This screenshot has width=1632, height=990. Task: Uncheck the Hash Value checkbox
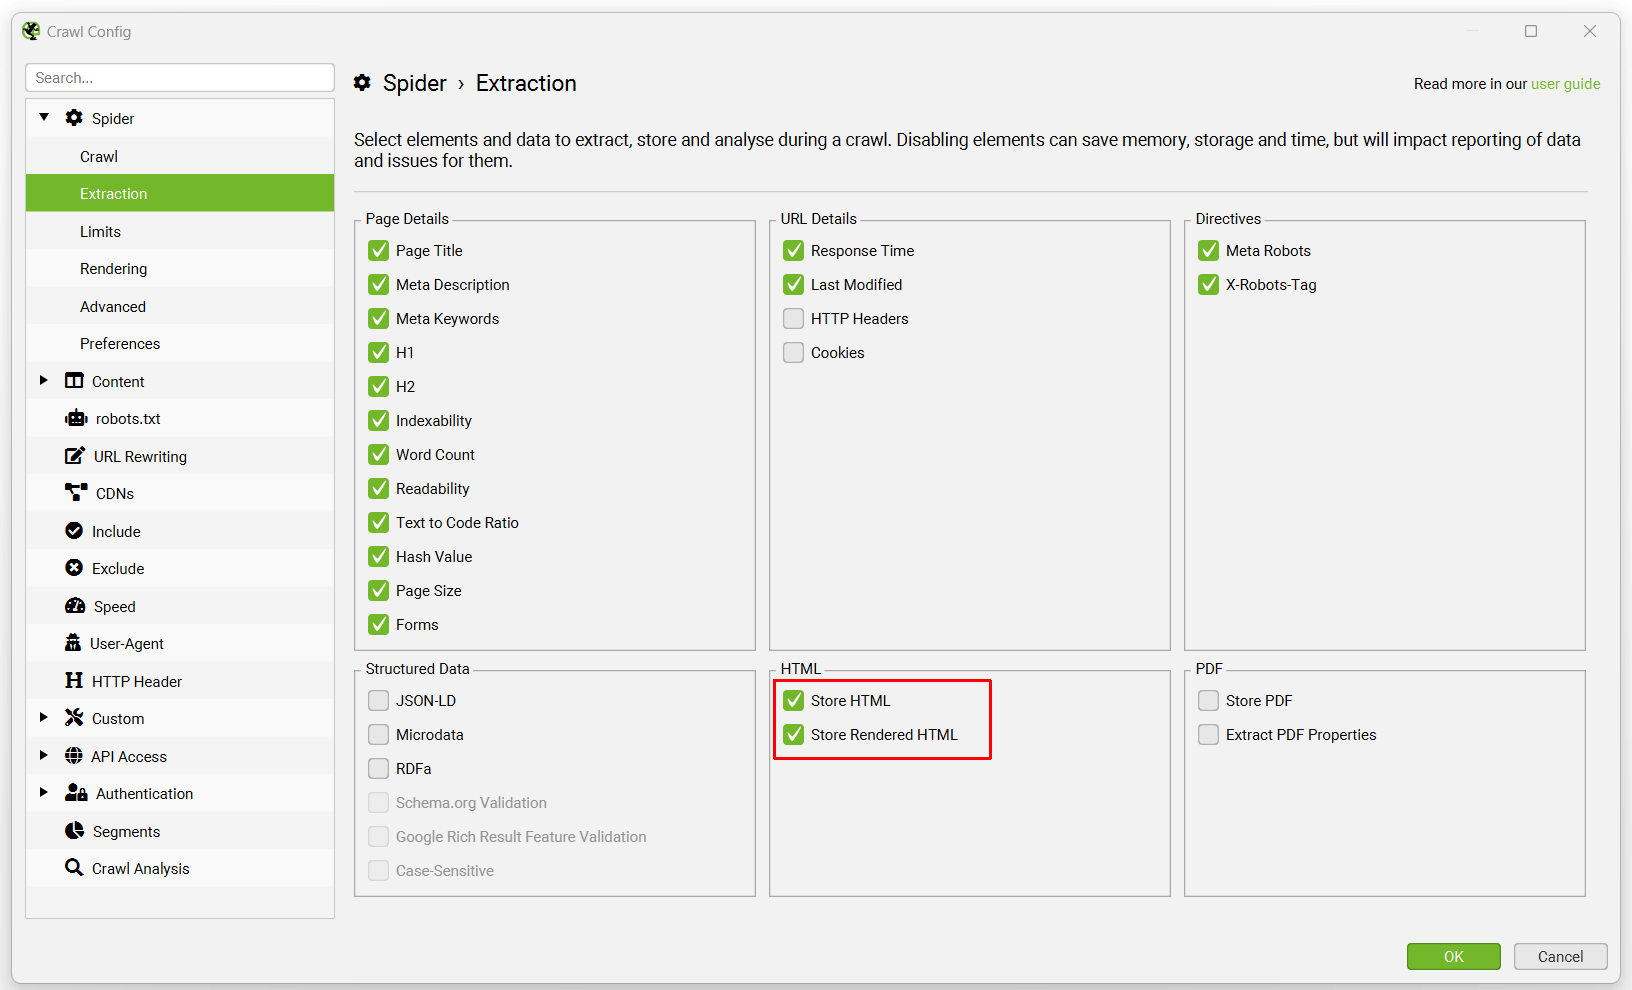pos(378,556)
